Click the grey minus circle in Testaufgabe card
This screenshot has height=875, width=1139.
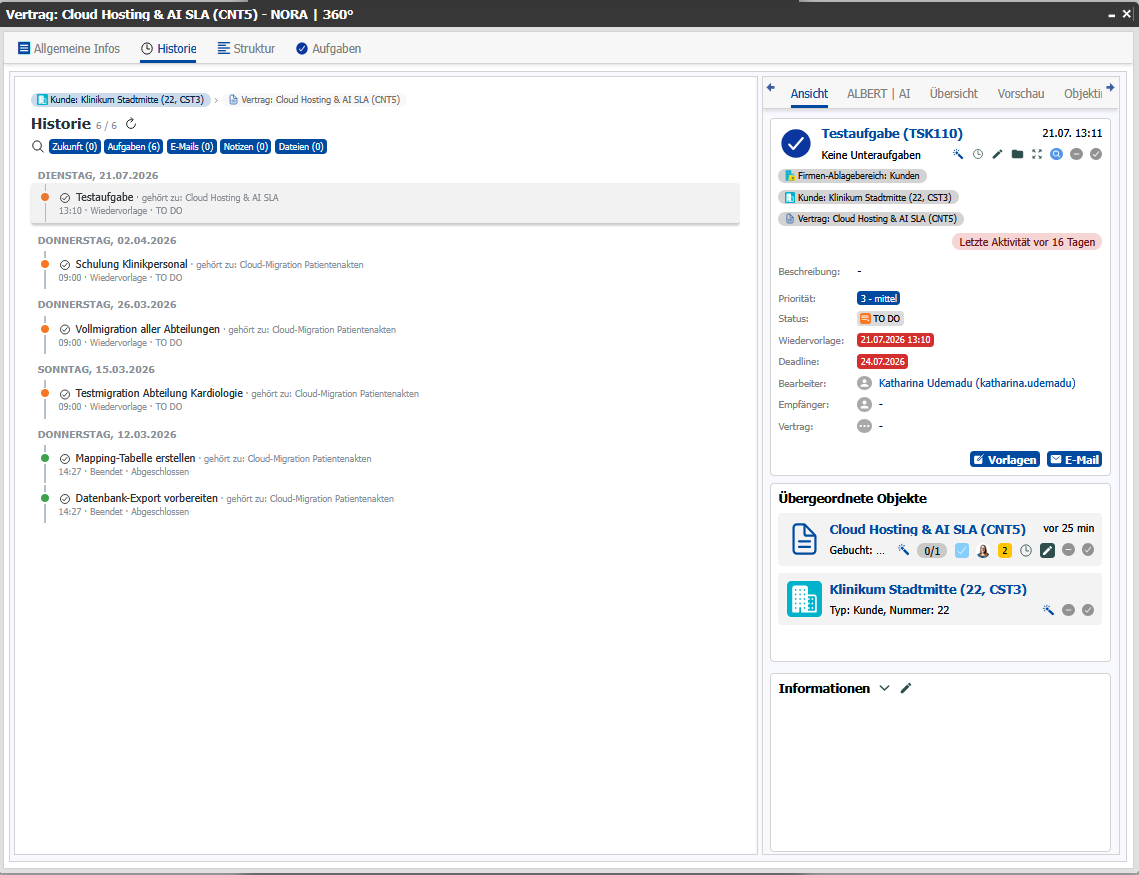[1077, 154]
